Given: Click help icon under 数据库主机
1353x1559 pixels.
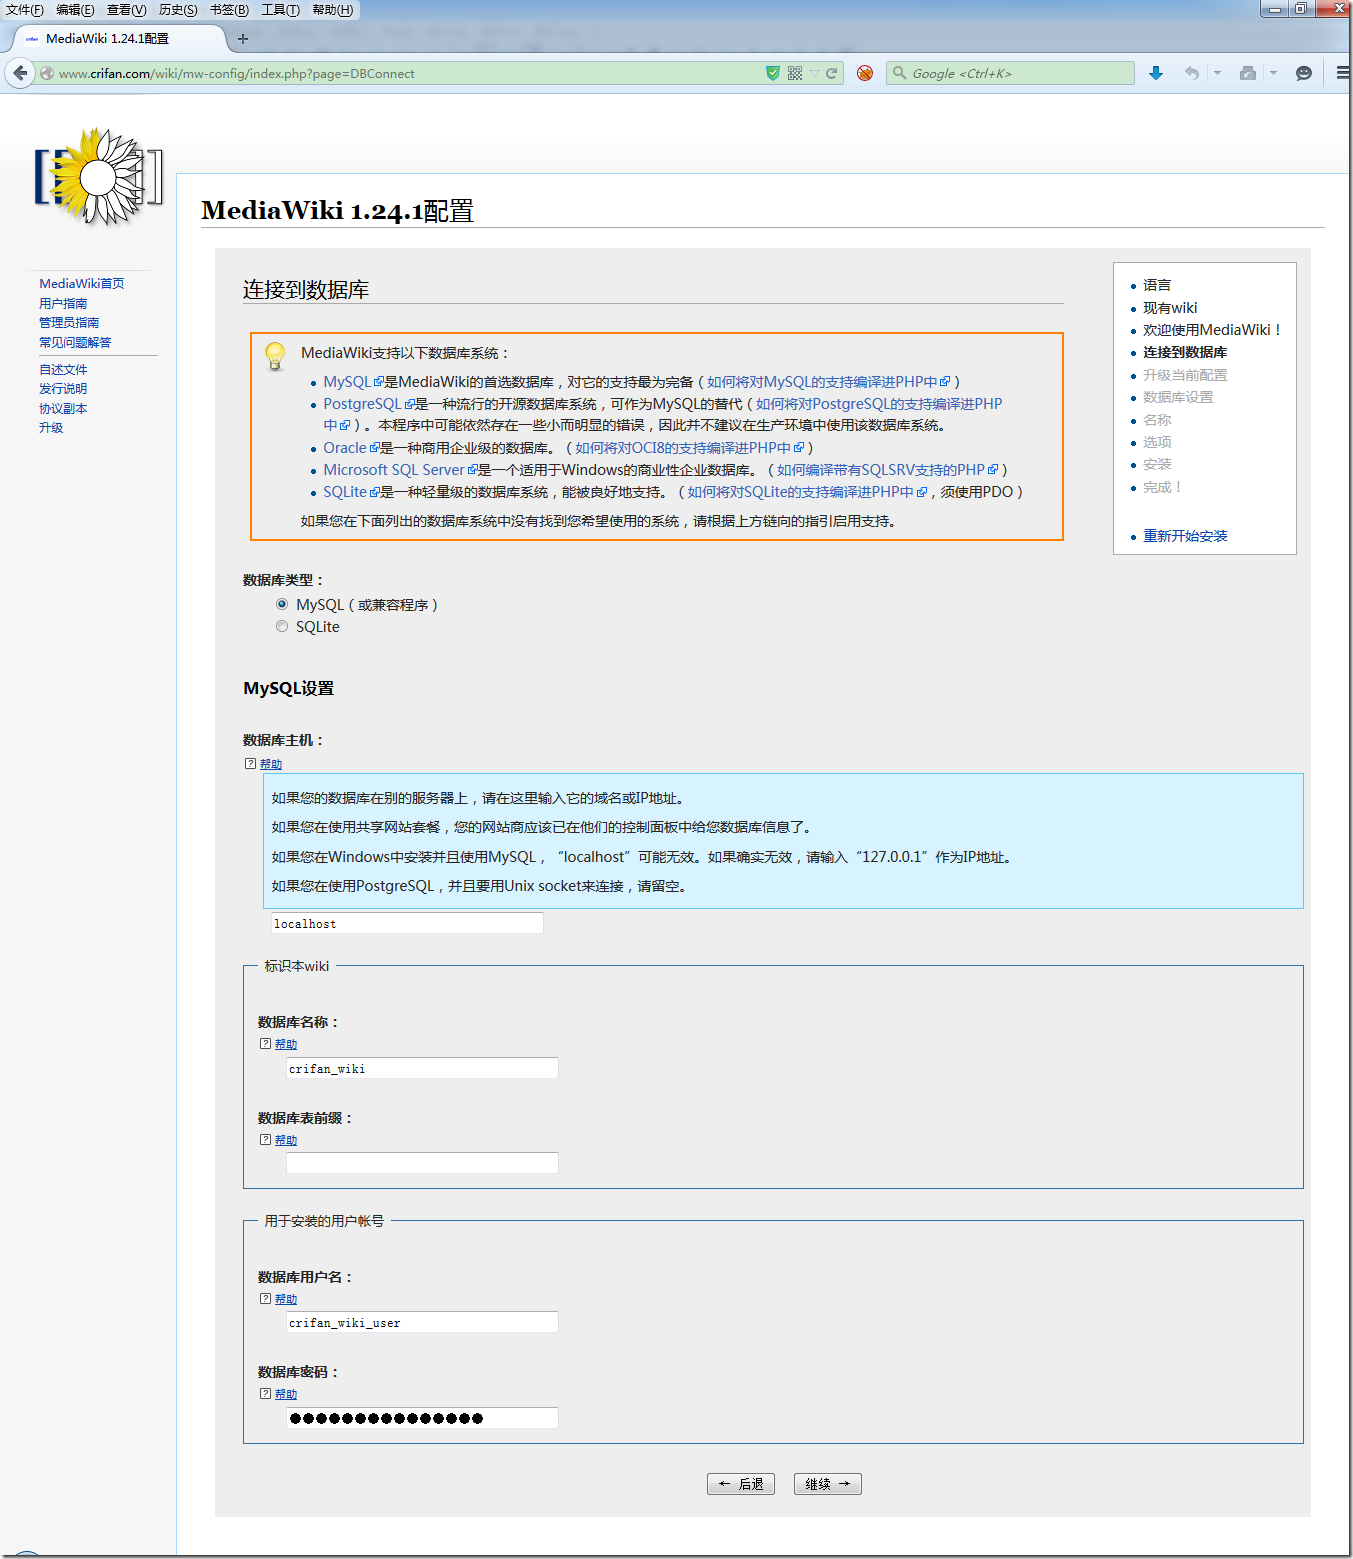Looking at the screenshot, I should click(250, 764).
